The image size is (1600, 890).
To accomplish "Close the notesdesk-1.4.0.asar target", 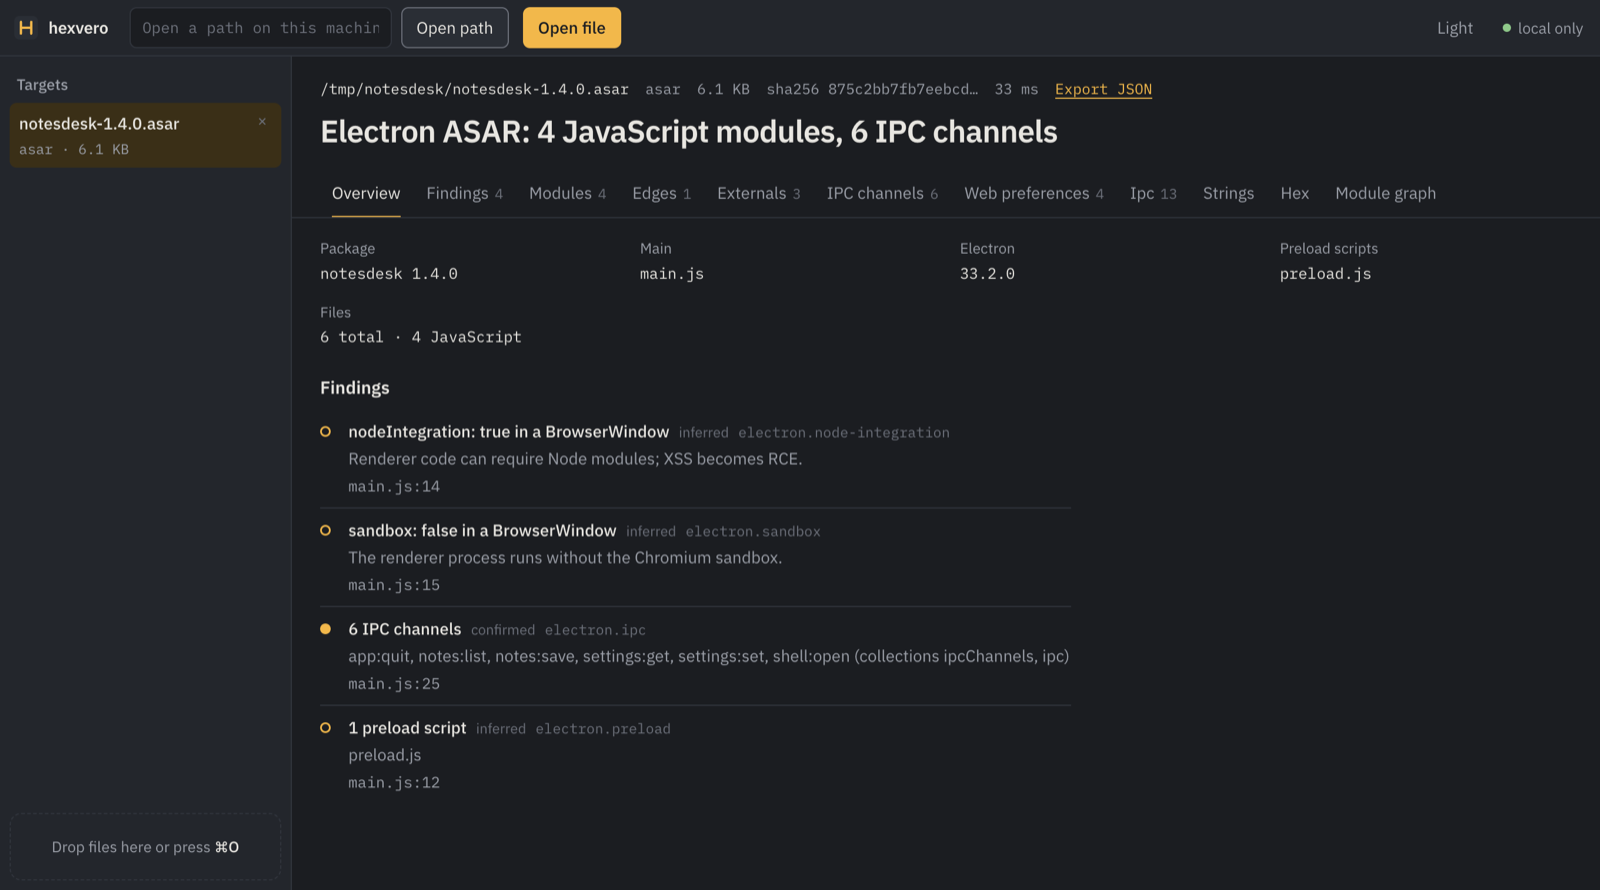I will pos(262,122).
